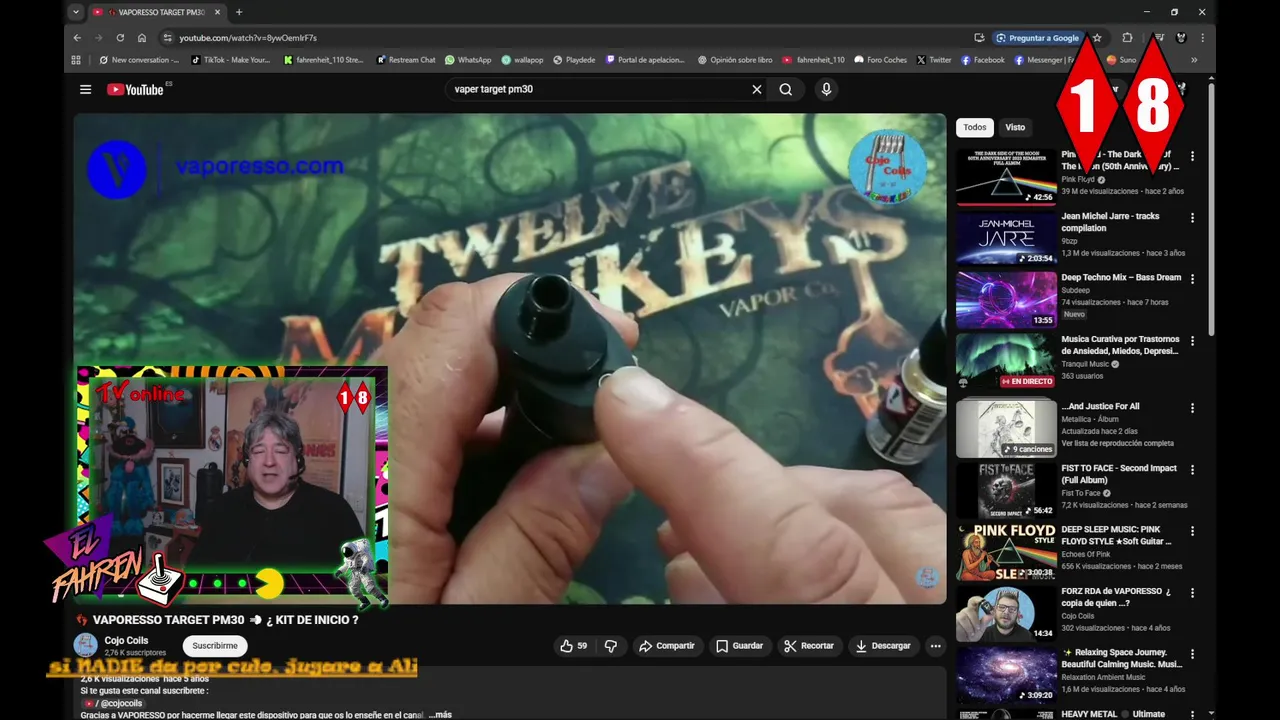Image resolution: width=1280 pixels, height=720 pixels.
Task: Open more actions three-dot menu under video
Action: pyautogui.click(x=936, y=646)
